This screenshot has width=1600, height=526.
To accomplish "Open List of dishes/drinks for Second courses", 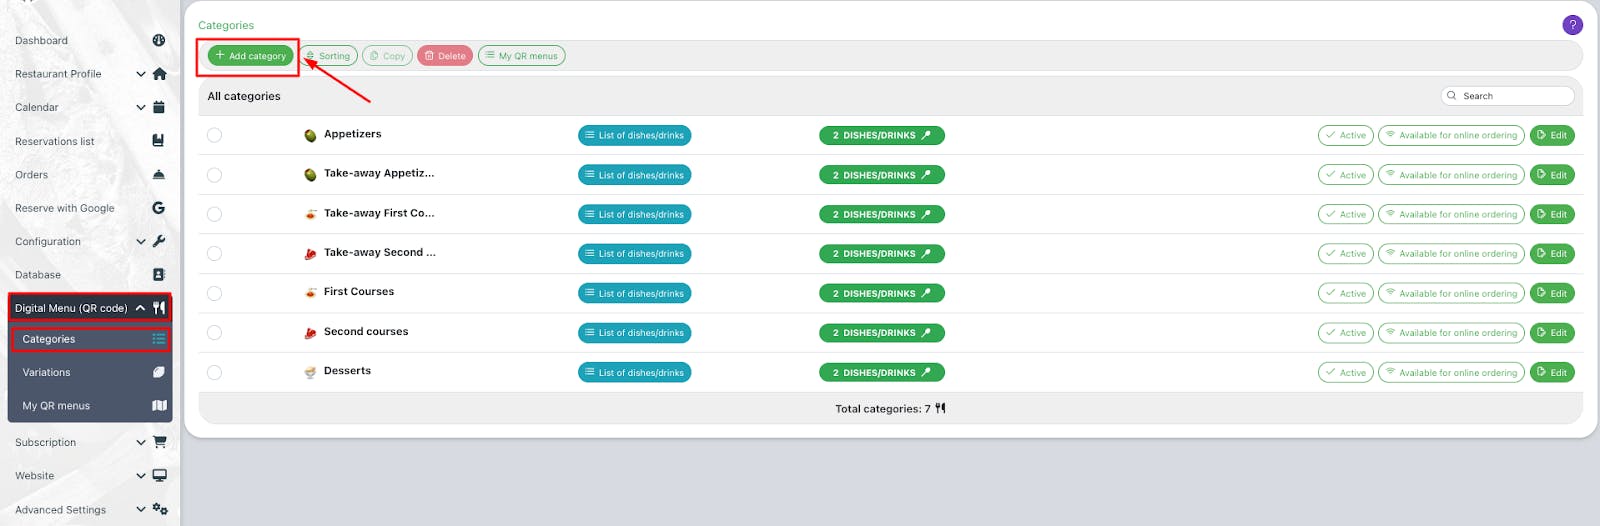I will [x=634, y=333].
